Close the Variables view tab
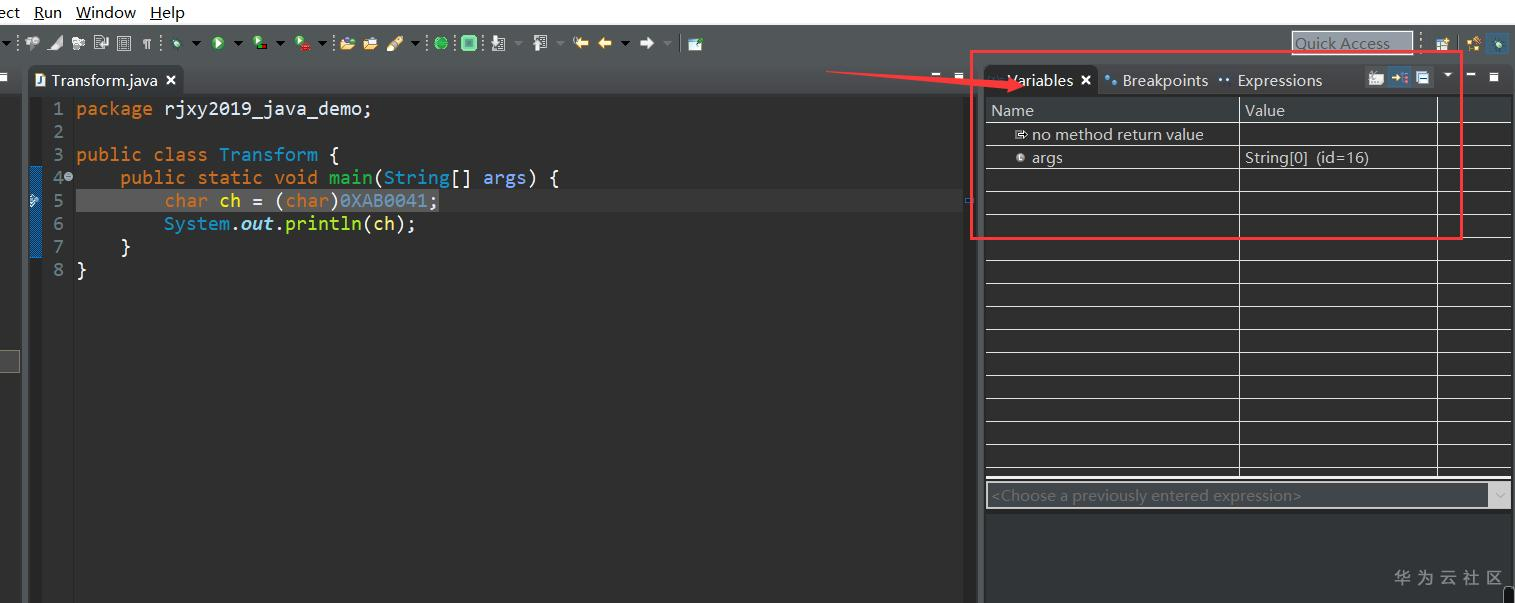 tap(1086, 80)
